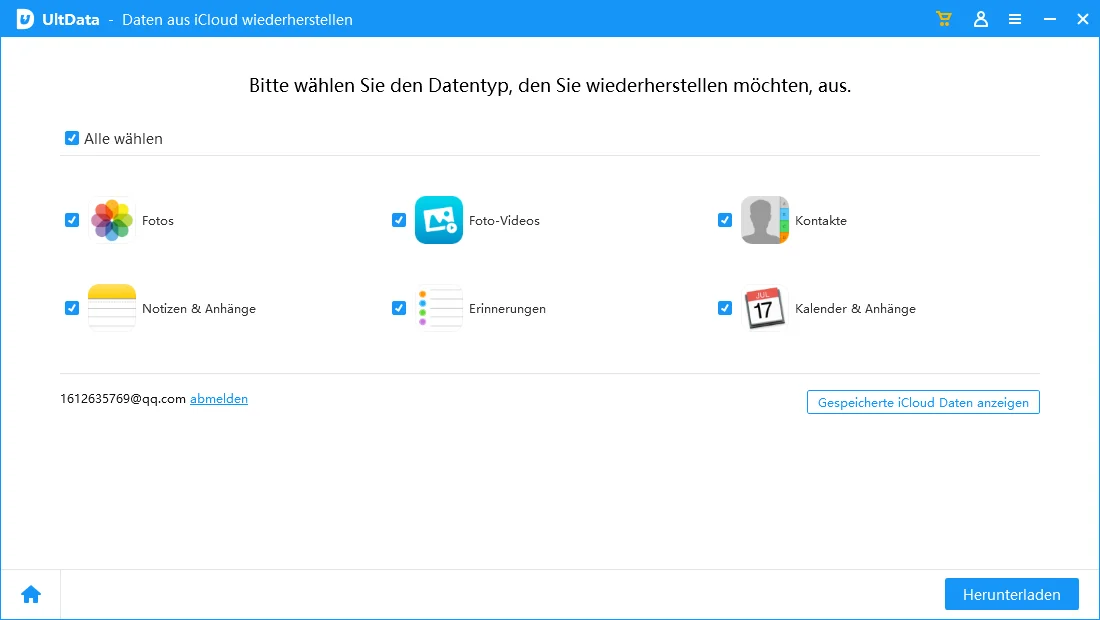The width and height of the screenshot is (1100, 620).
Task: Click the Kontakte address book icon
Action: pos(765,220)
